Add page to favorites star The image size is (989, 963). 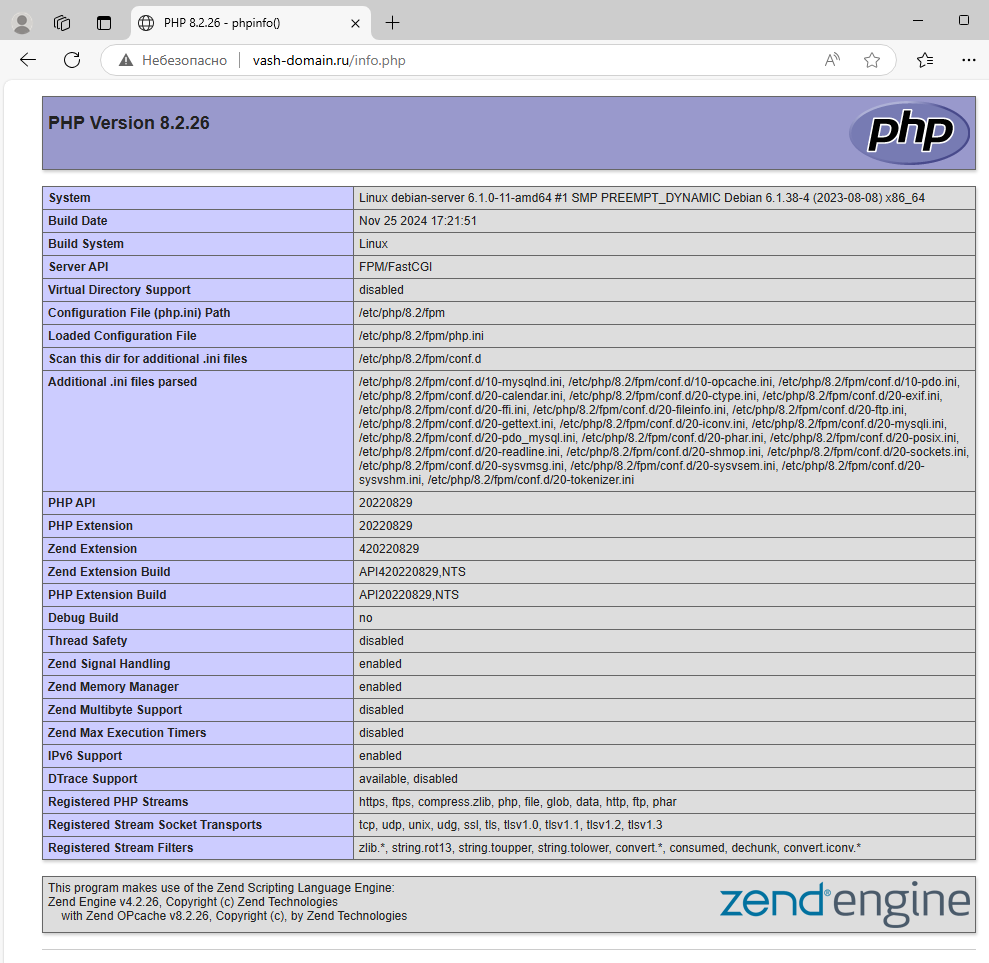click(872, 60)
